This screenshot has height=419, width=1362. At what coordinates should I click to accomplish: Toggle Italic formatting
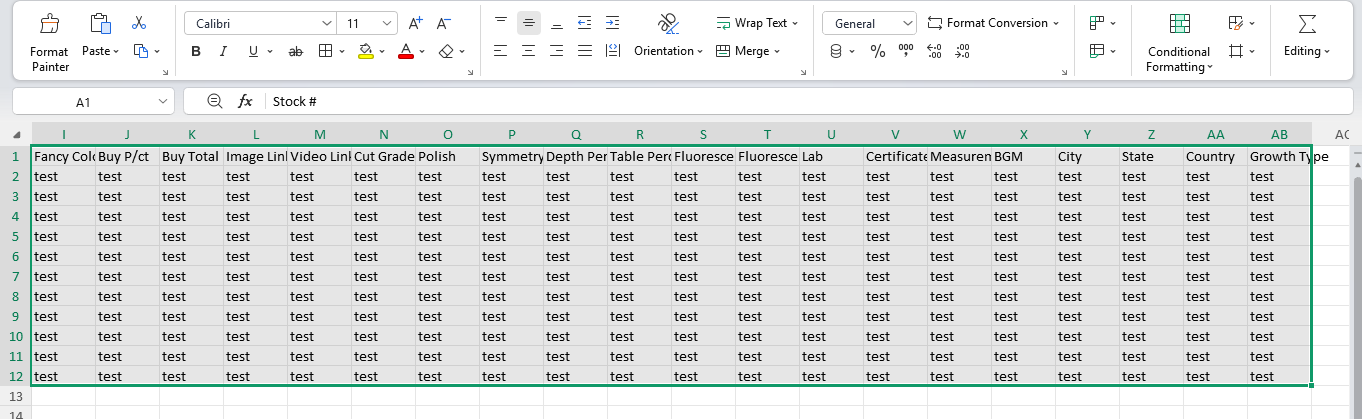point(224,51)
